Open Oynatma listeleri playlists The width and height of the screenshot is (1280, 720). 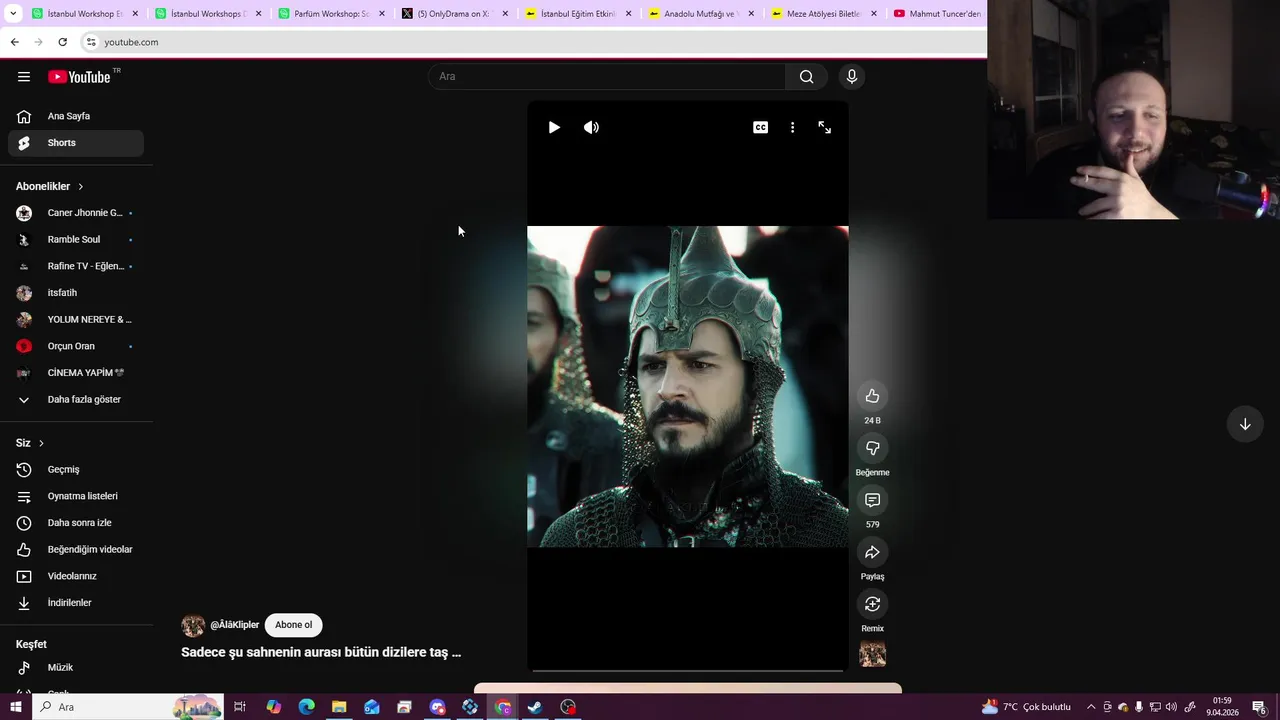pos(76,496)
